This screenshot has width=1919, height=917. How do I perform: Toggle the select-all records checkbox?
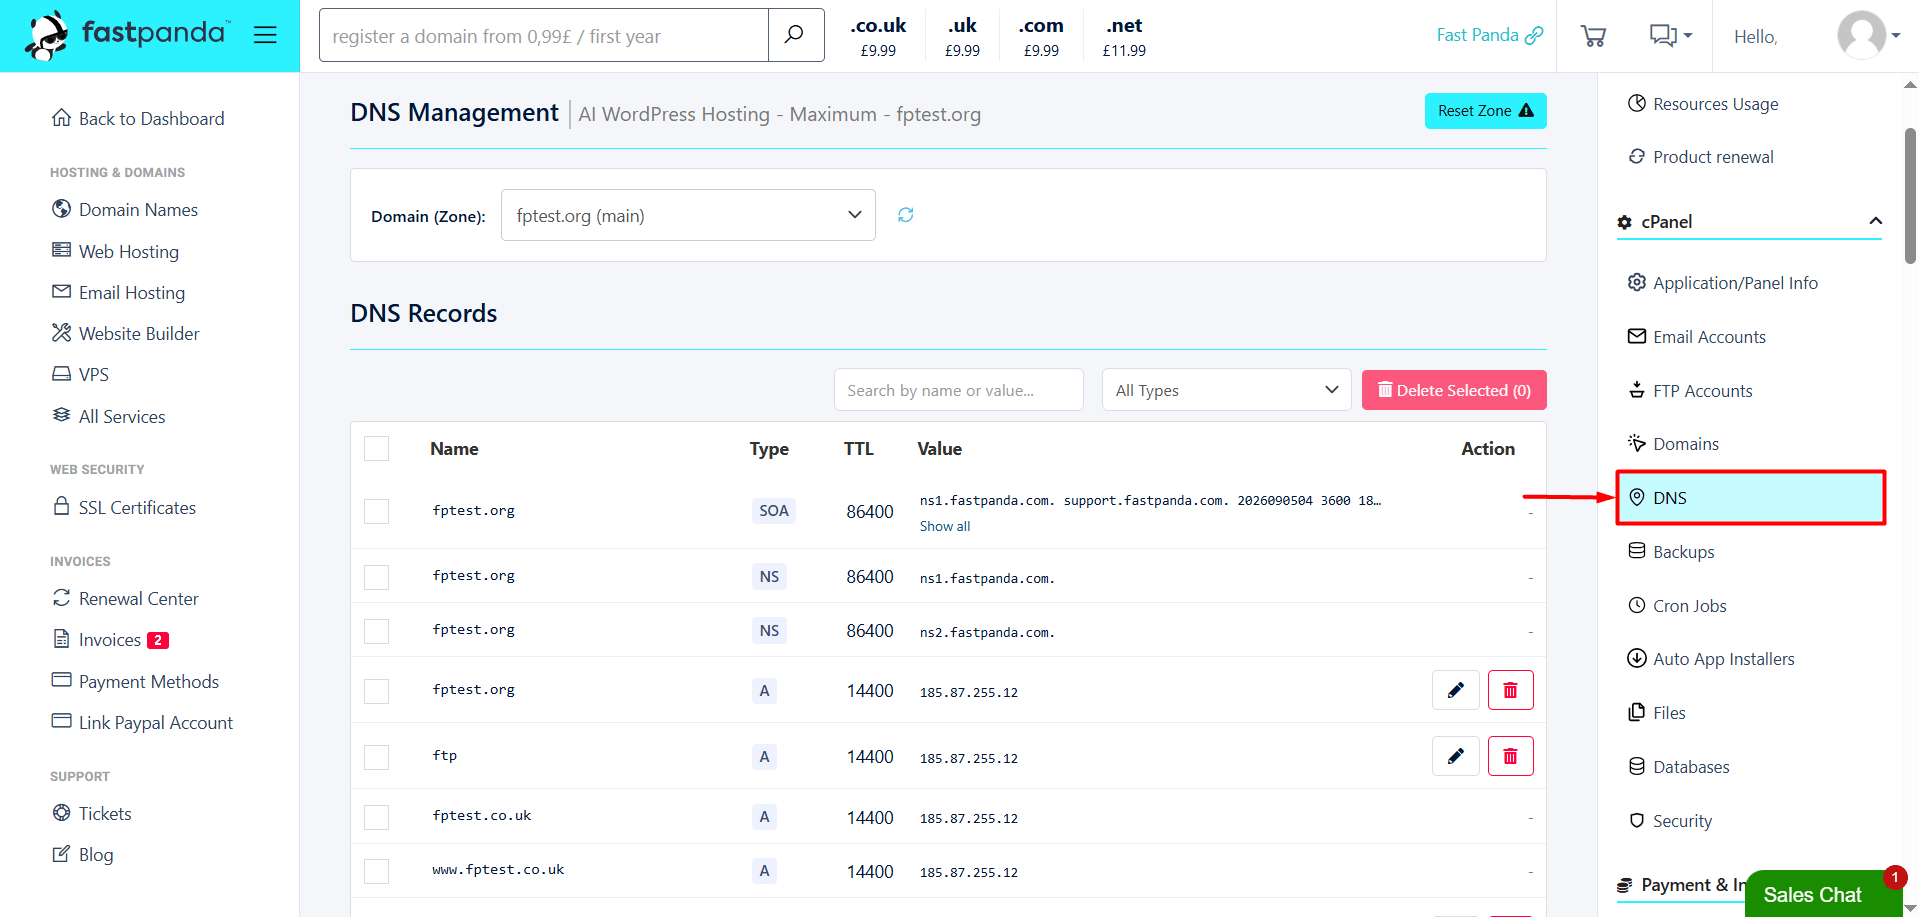point(377,448)
